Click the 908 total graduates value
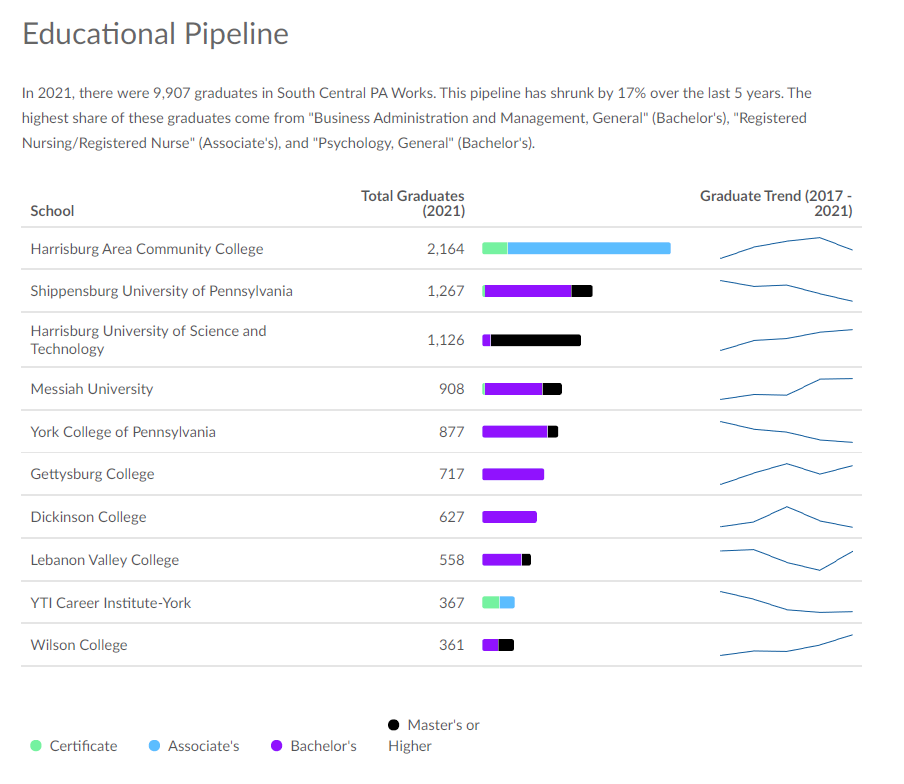 (x=451, y=389)
